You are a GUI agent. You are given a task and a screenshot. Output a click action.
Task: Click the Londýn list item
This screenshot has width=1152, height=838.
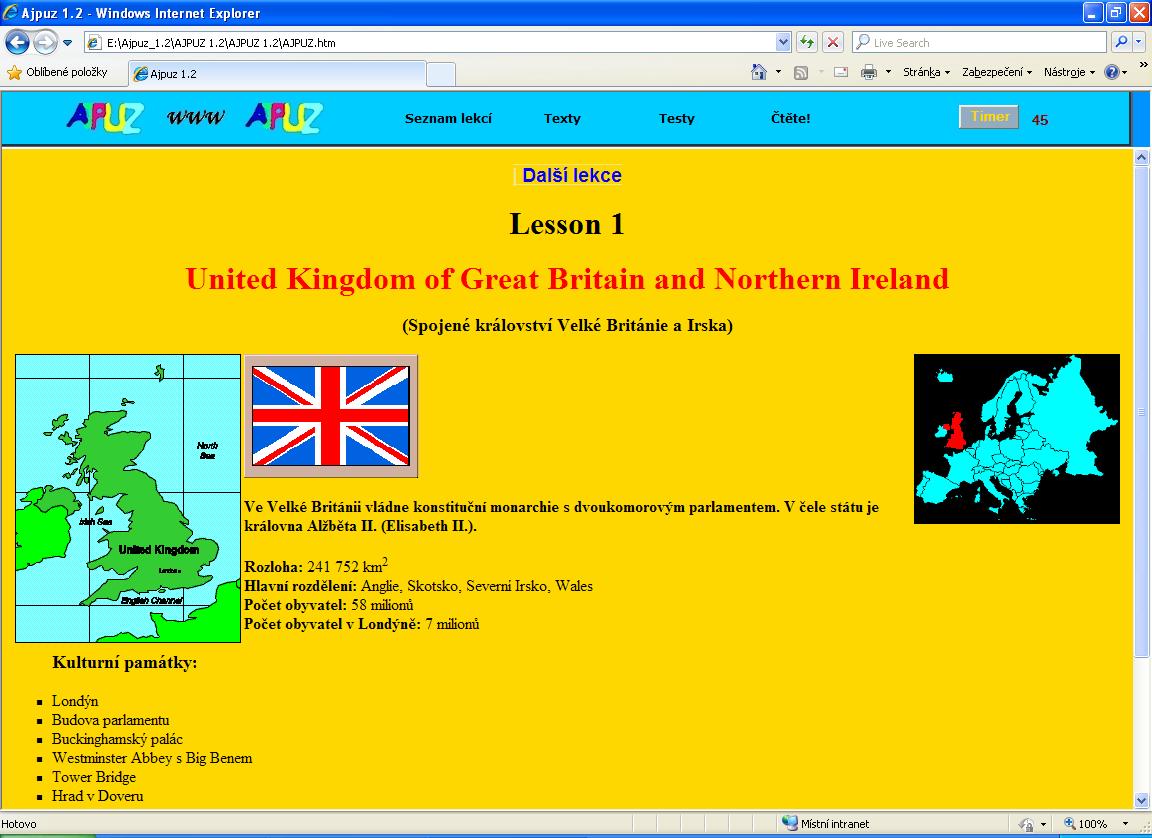coord(75,701)
